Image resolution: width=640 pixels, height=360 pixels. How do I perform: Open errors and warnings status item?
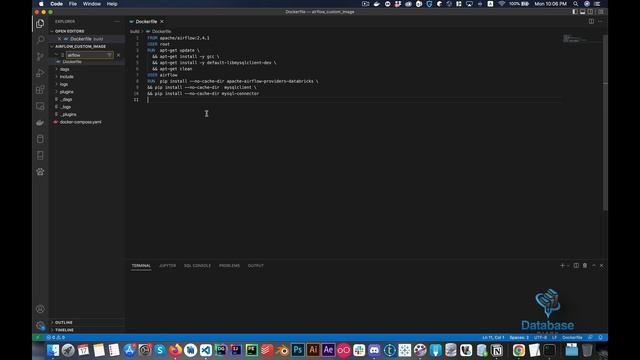coord(56,338)
